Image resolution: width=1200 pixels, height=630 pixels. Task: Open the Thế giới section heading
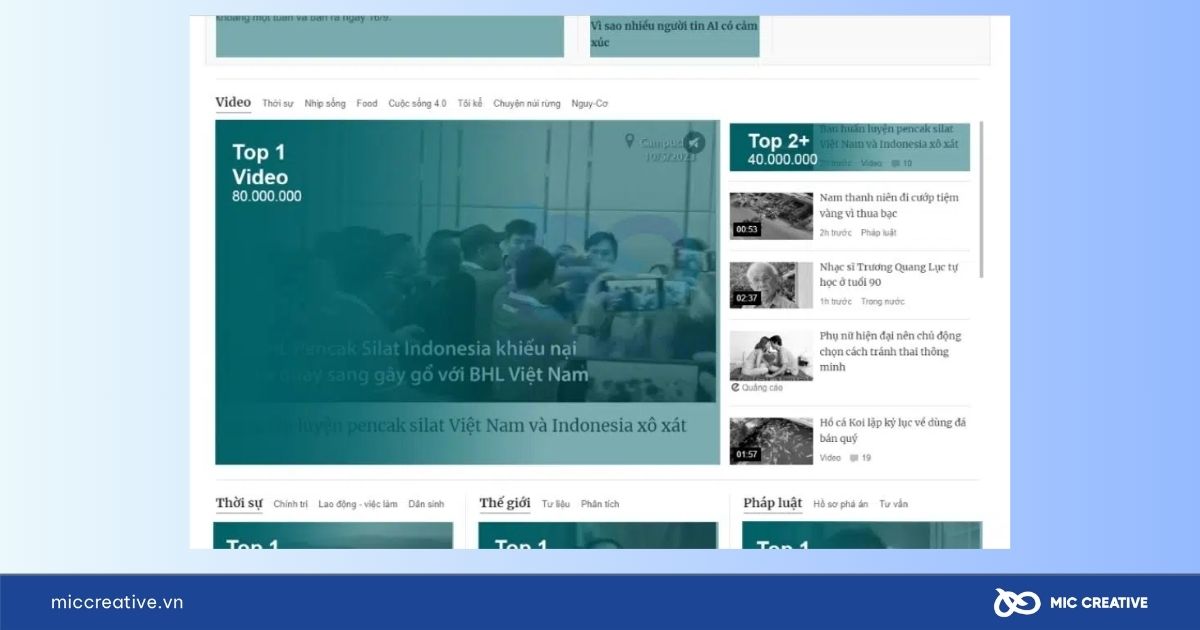[x=505, y=503]
